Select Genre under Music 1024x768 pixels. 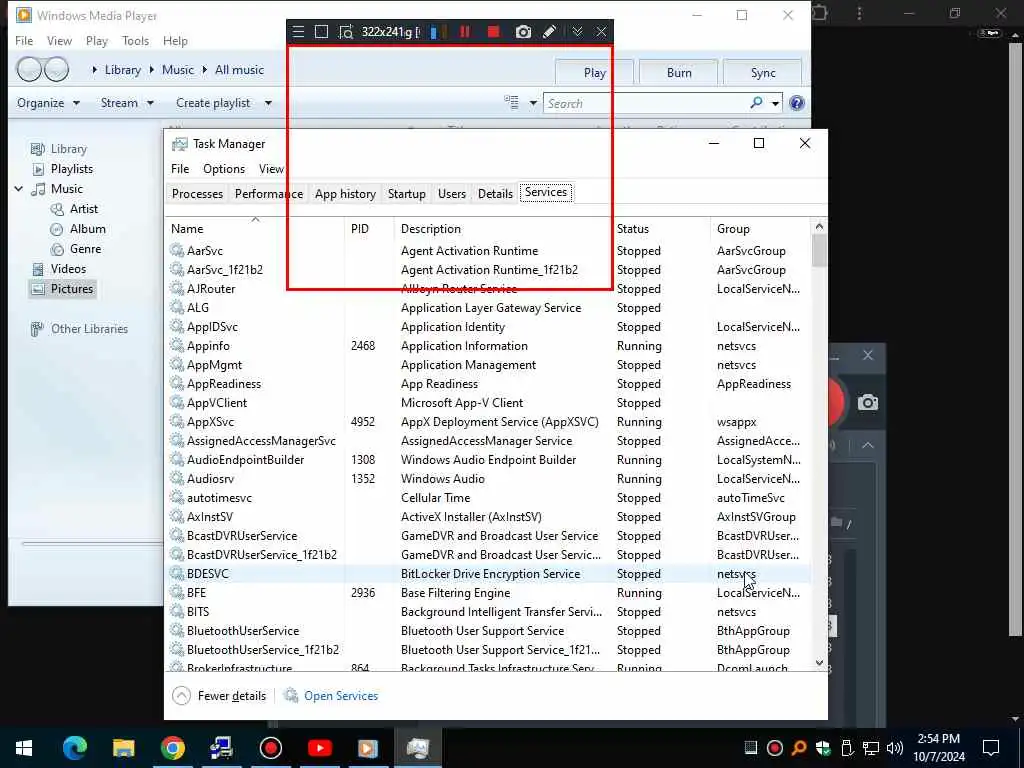(x=85, y=249)
